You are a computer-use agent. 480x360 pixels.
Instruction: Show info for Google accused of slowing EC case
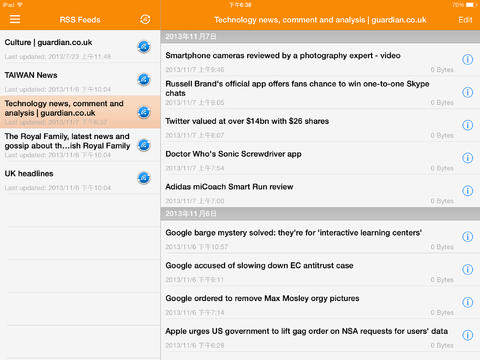(468, 269)
